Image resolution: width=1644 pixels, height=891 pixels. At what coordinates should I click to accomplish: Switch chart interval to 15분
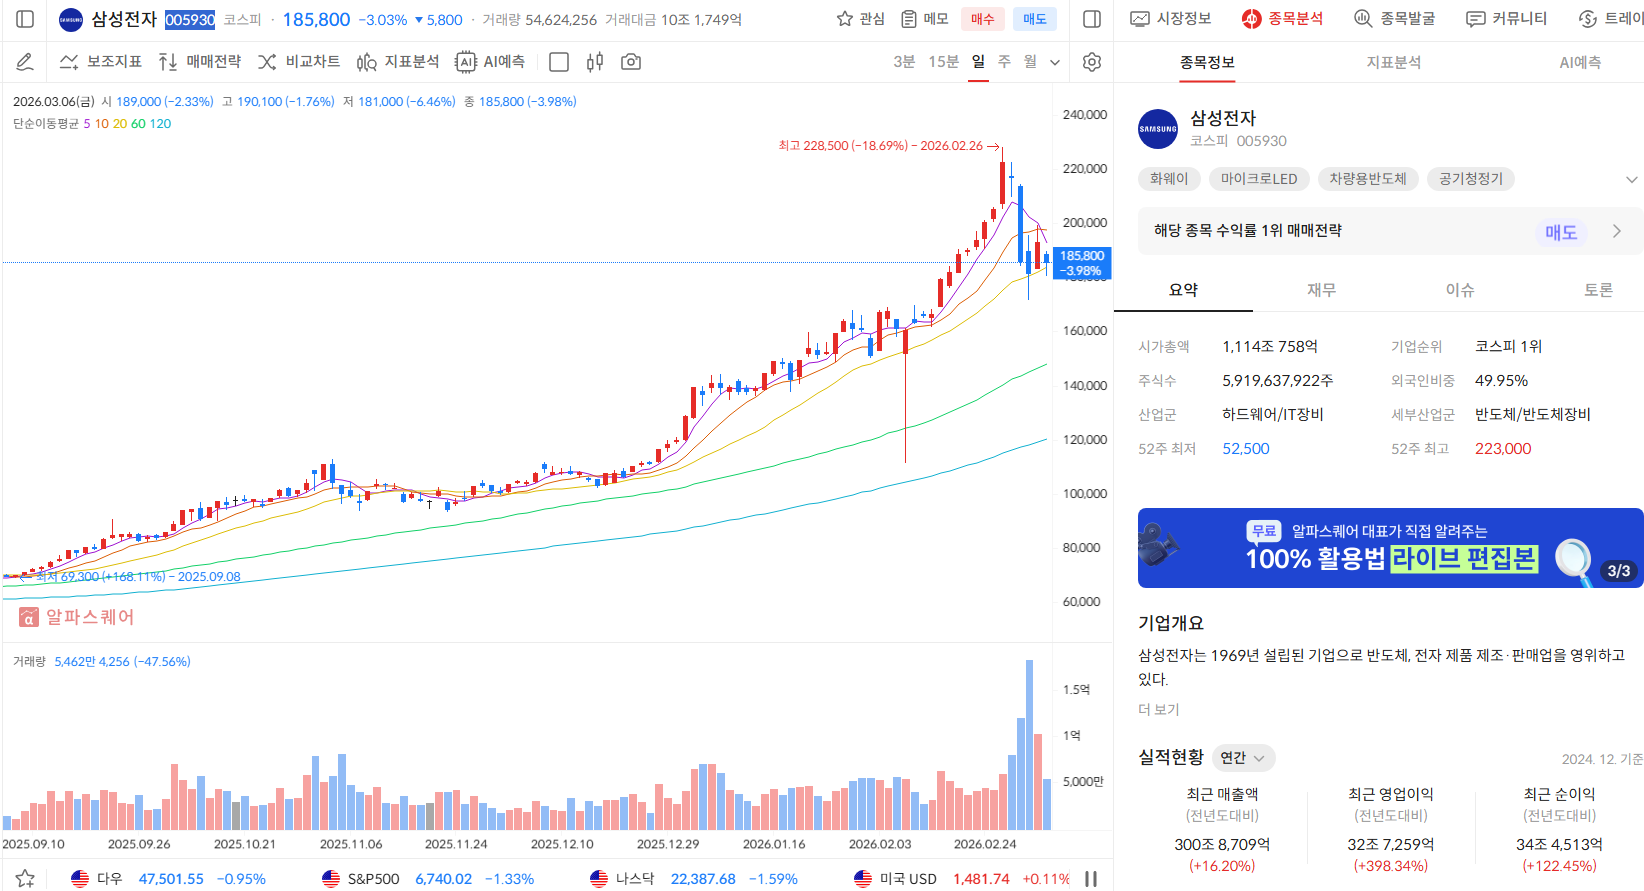pyautogui.click(x=944, y=62)
